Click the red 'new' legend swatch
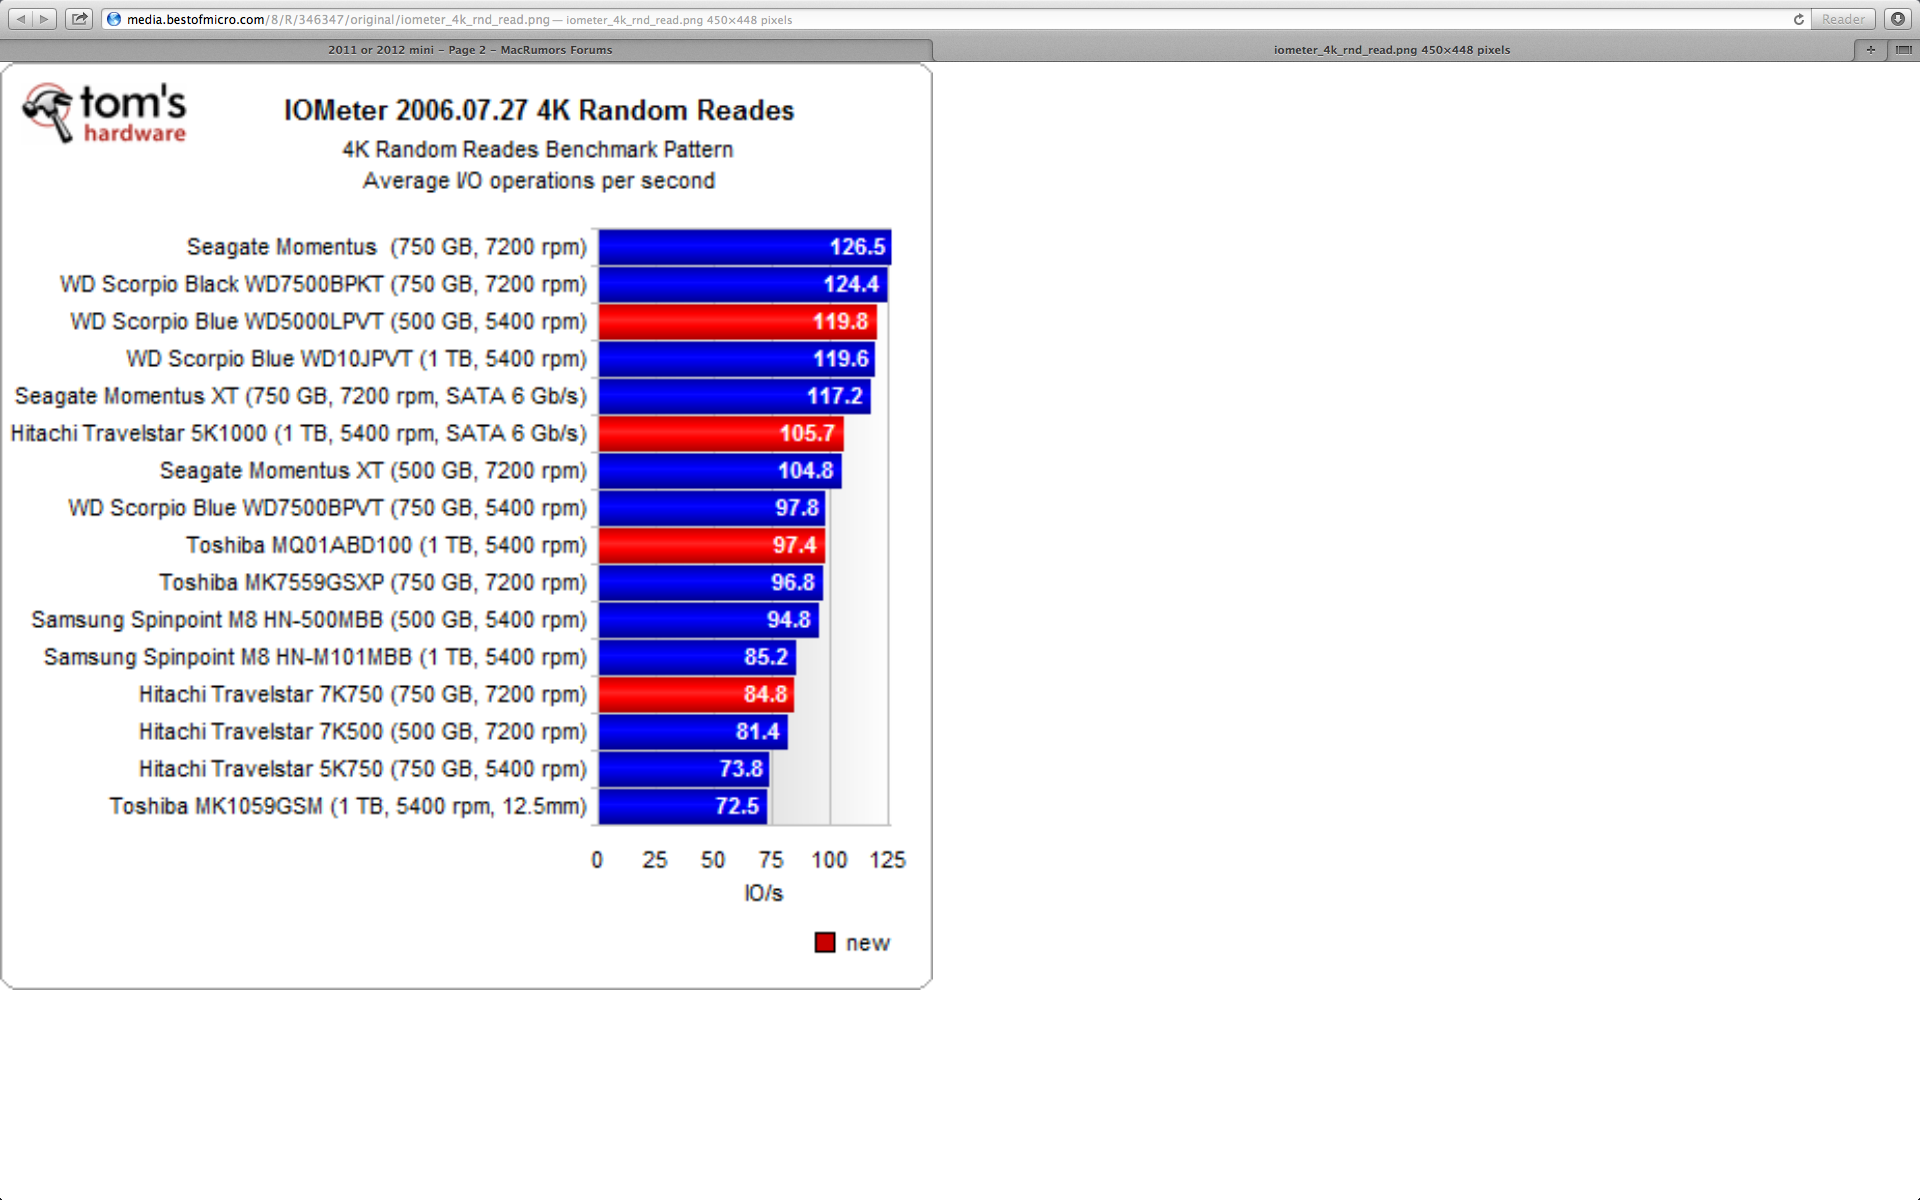1920x1200 pixels. (824, 943)
